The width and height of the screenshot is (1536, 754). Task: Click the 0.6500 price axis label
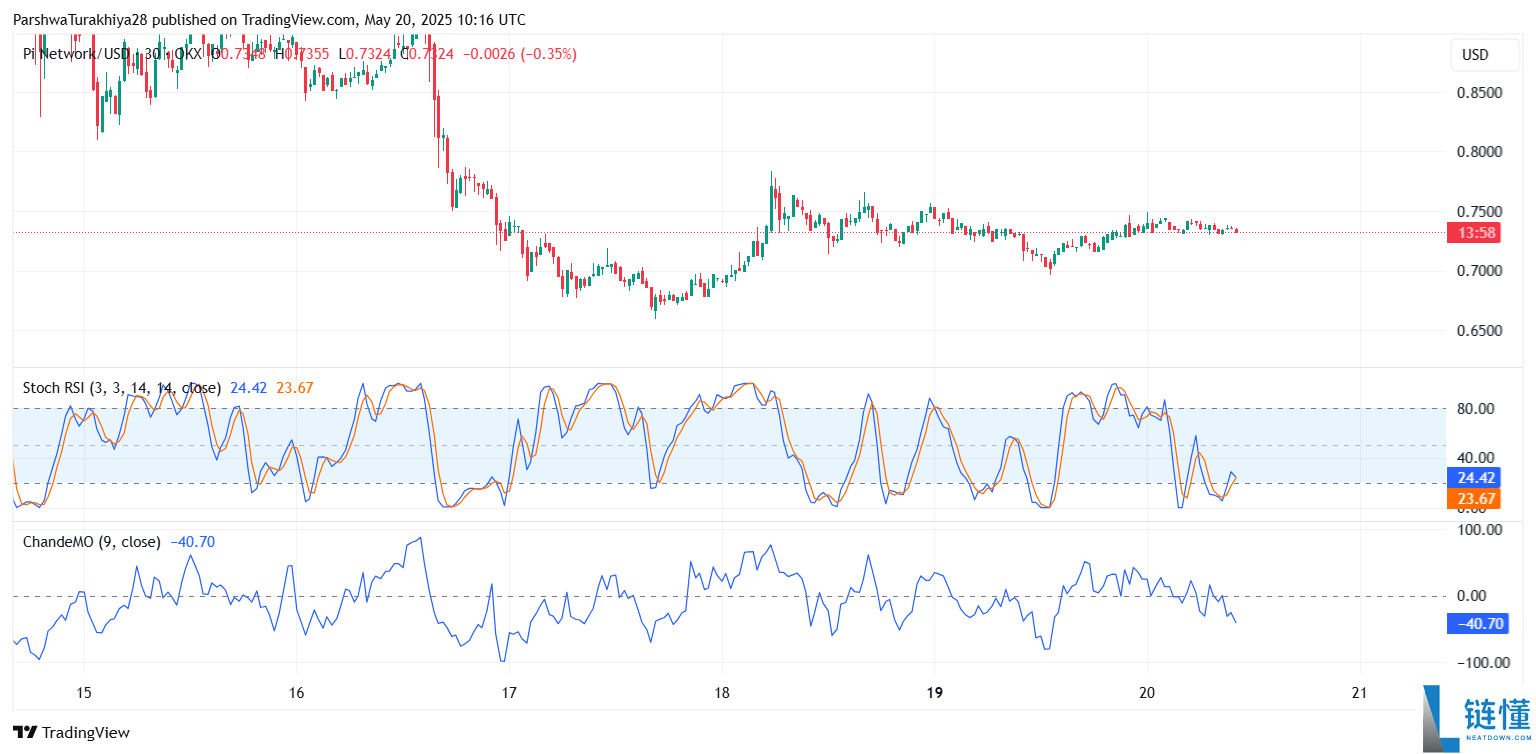1476,331
